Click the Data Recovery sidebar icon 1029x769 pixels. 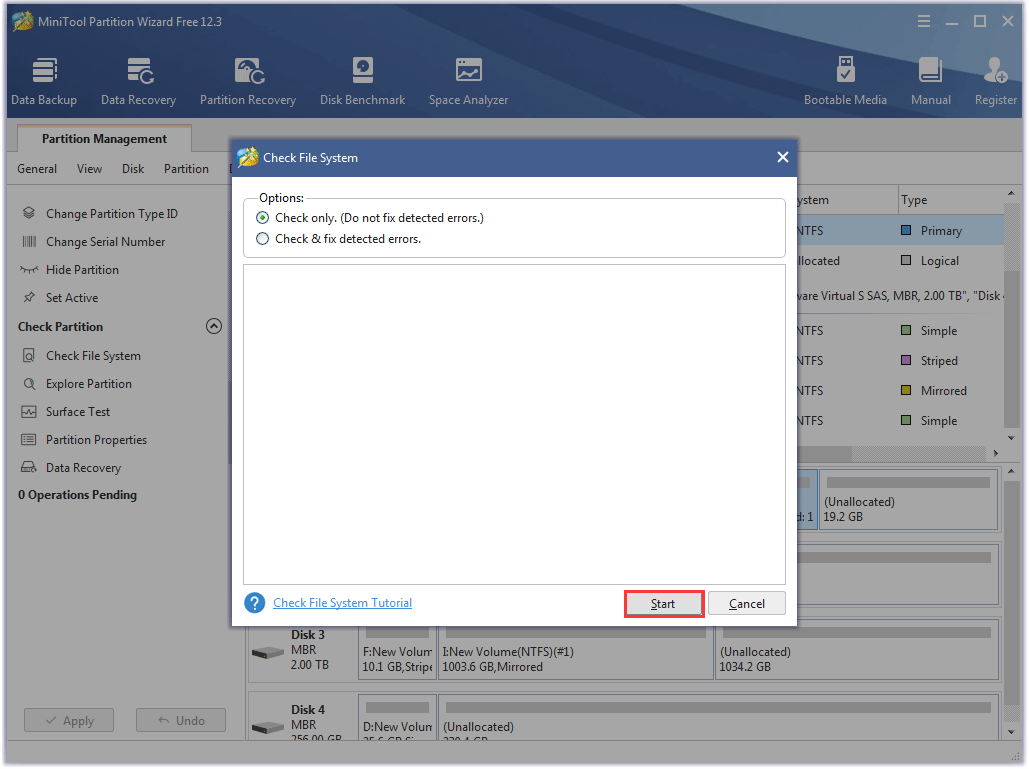pyautogui.click(x=29, y=468)
